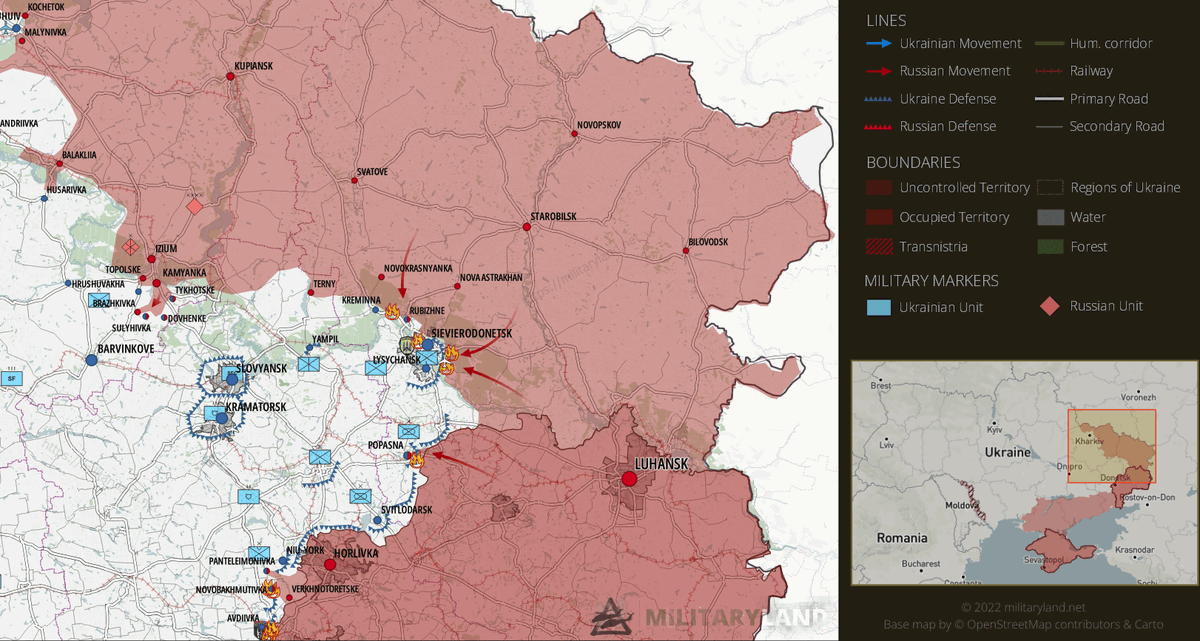Click the red city dot at Horlivka
The width and height of the screenshot is (1200, 641).
coord(330,564)
